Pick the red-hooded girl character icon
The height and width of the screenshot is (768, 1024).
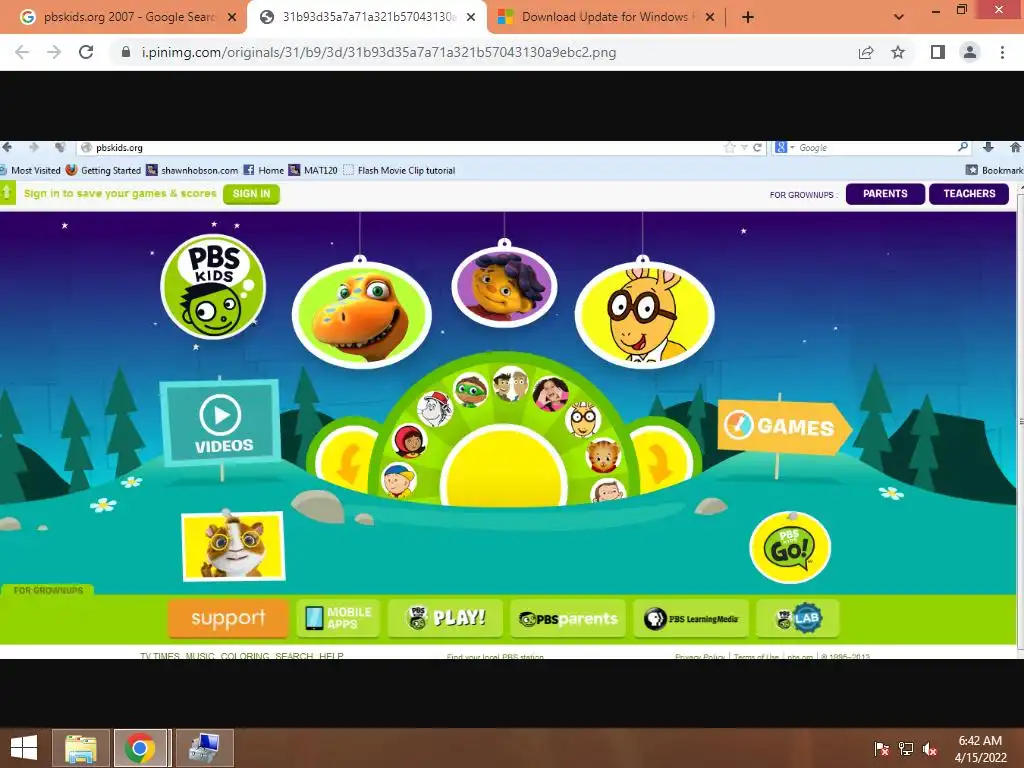(x=409, y=441)
